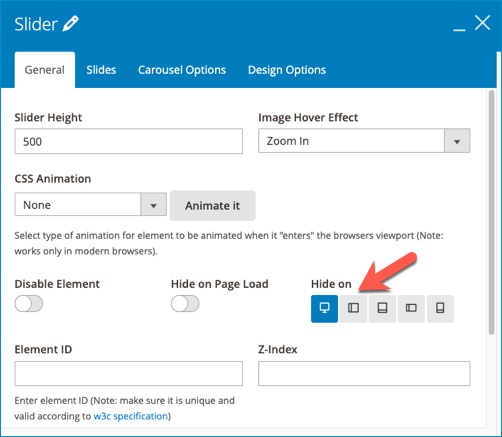Go to the Design Options tab

tap(287, 70)
